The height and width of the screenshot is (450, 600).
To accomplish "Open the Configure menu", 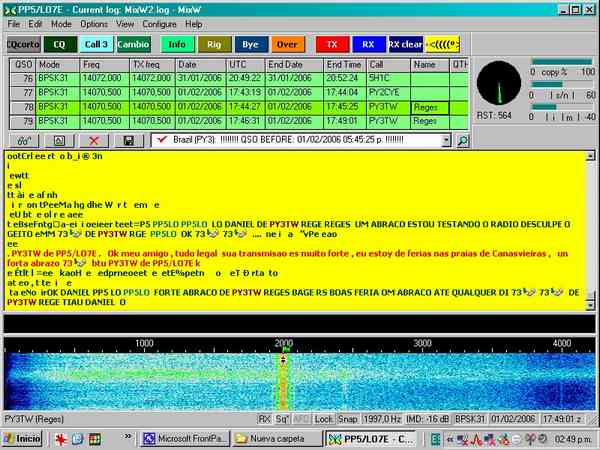I will (x=160, y=23).
